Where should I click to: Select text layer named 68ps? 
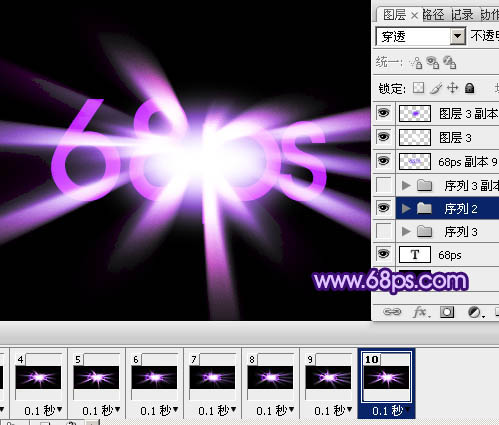450,255
